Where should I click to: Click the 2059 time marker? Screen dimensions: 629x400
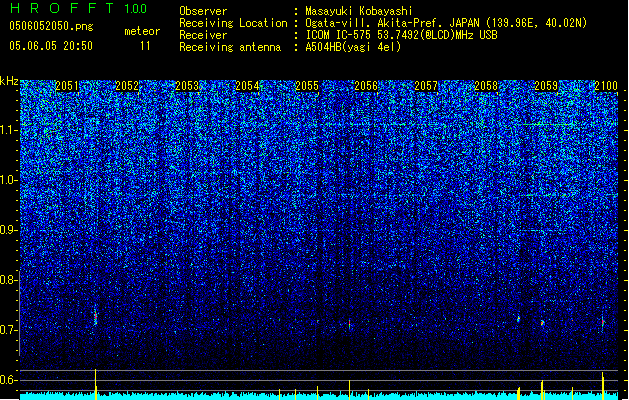point(546,86)
